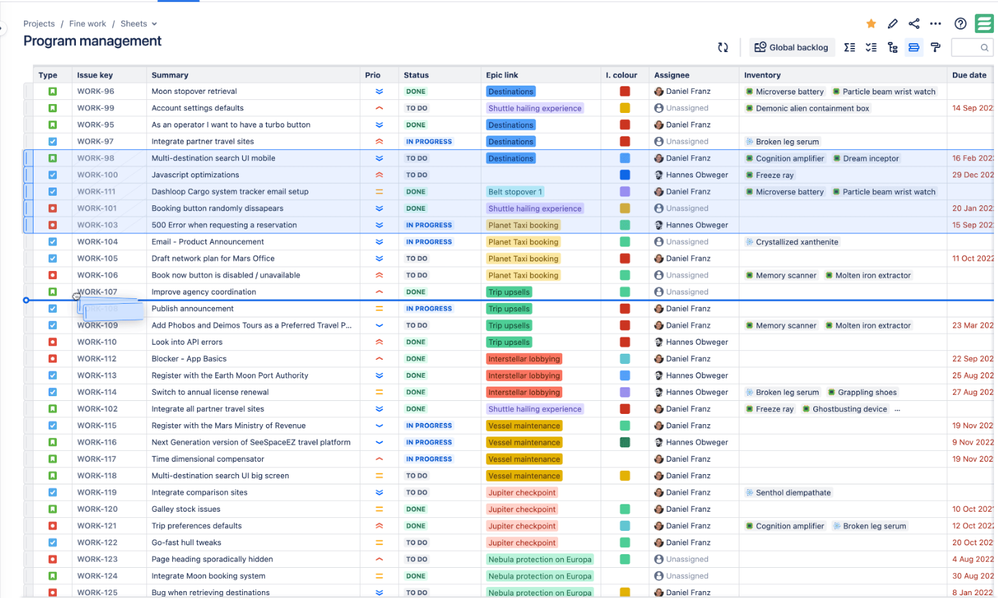Click the search input field
This screenshot has height=598, width=998.
970,47
